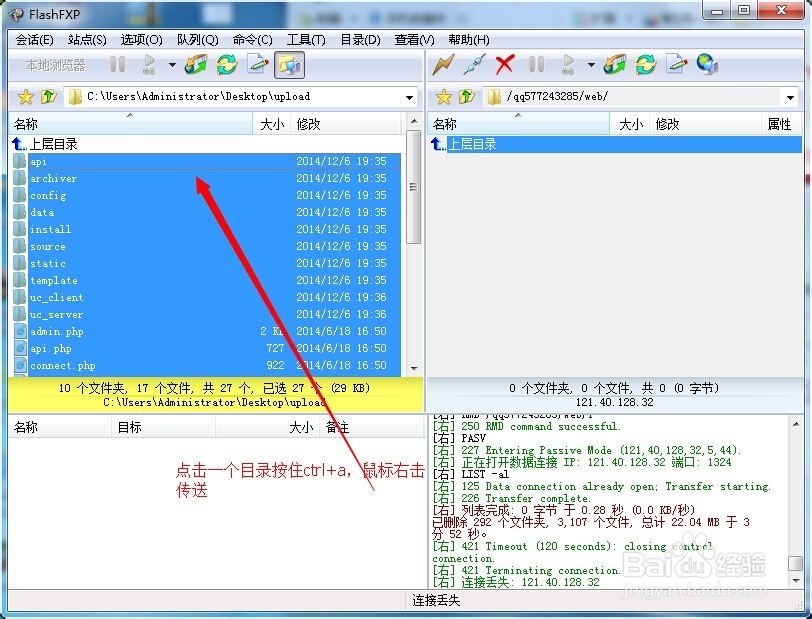Open the 选项(O) menu
This screenshot has width=812, height=619.
tap(141, 40)
